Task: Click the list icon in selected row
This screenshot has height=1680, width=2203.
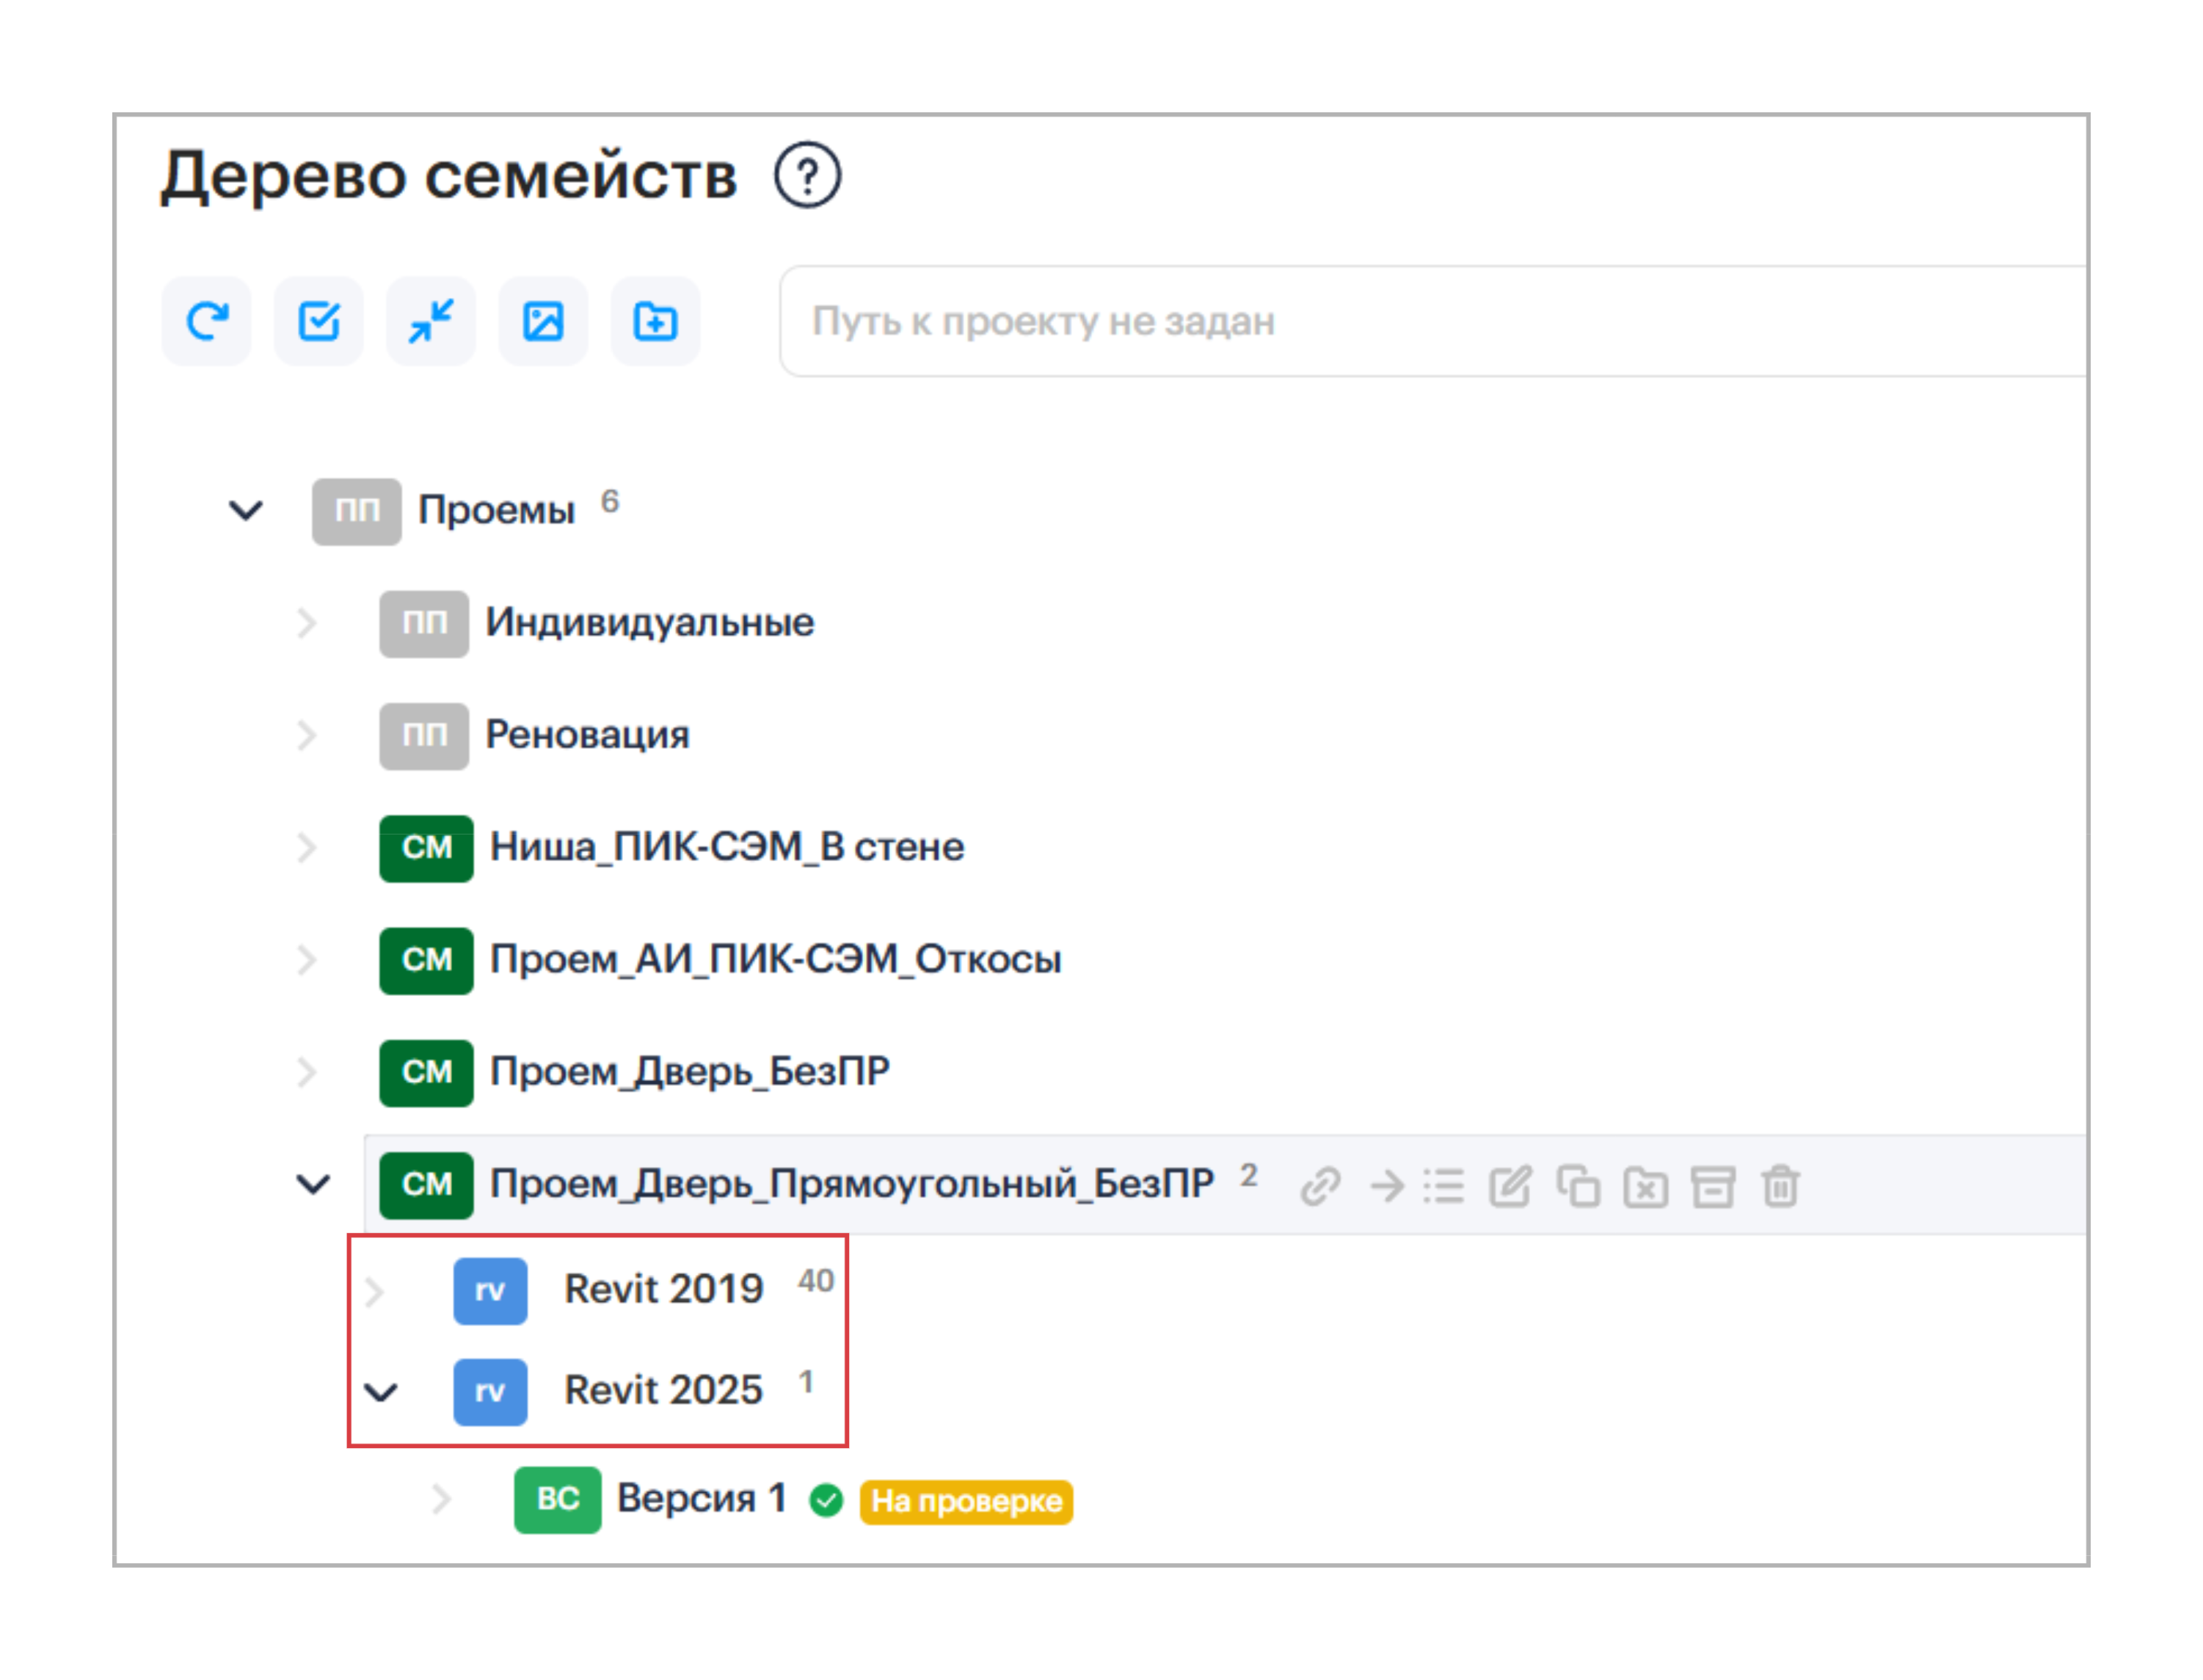Action: point(1444,1187)
